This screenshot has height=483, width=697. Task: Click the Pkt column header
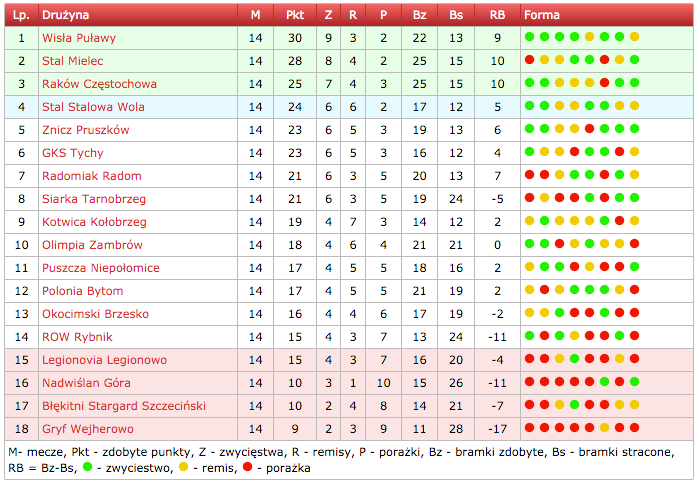295,15
